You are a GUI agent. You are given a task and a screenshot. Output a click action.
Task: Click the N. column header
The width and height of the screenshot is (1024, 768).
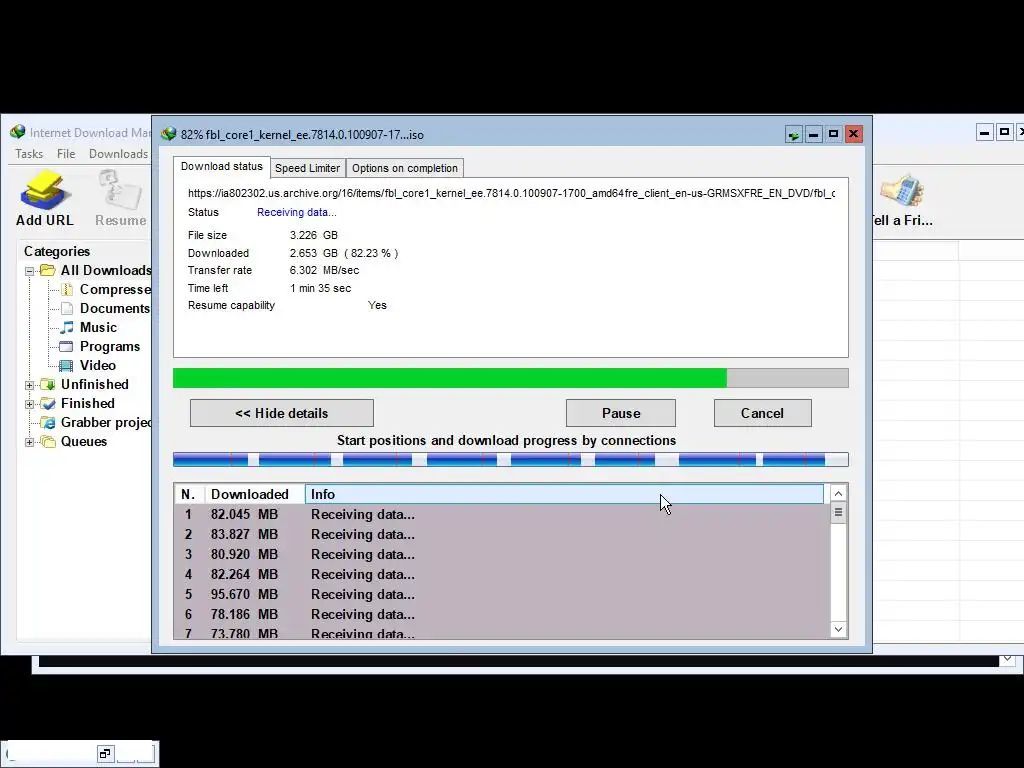[189, 494]
